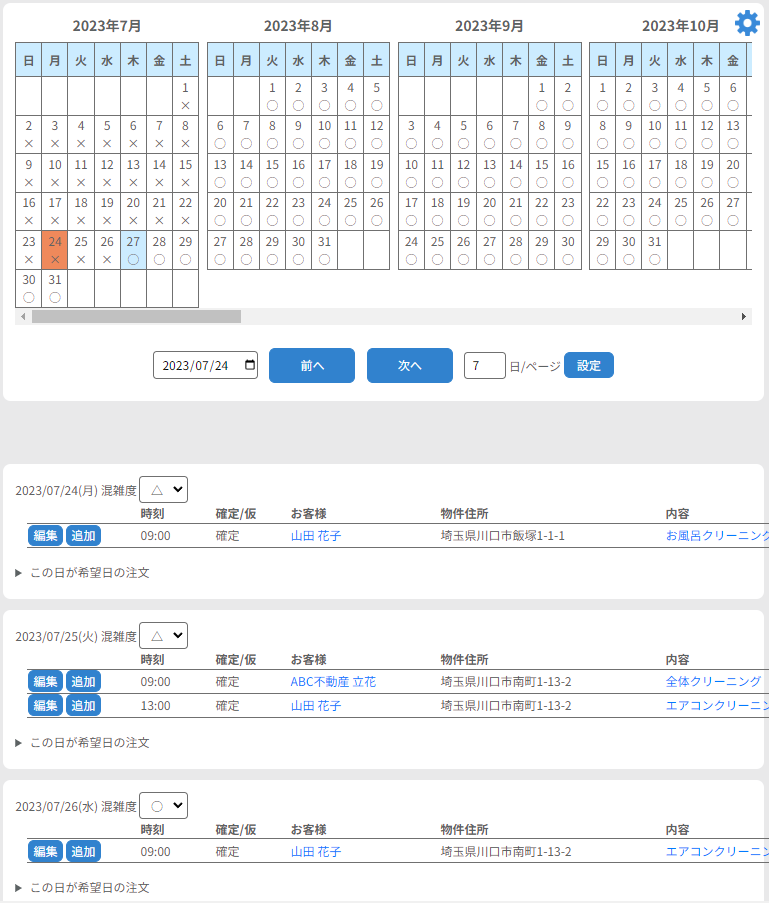Click the horizontal calendar scrollbar thumb
The height and width of the screenshot is (903, 769).
point(136,316)
